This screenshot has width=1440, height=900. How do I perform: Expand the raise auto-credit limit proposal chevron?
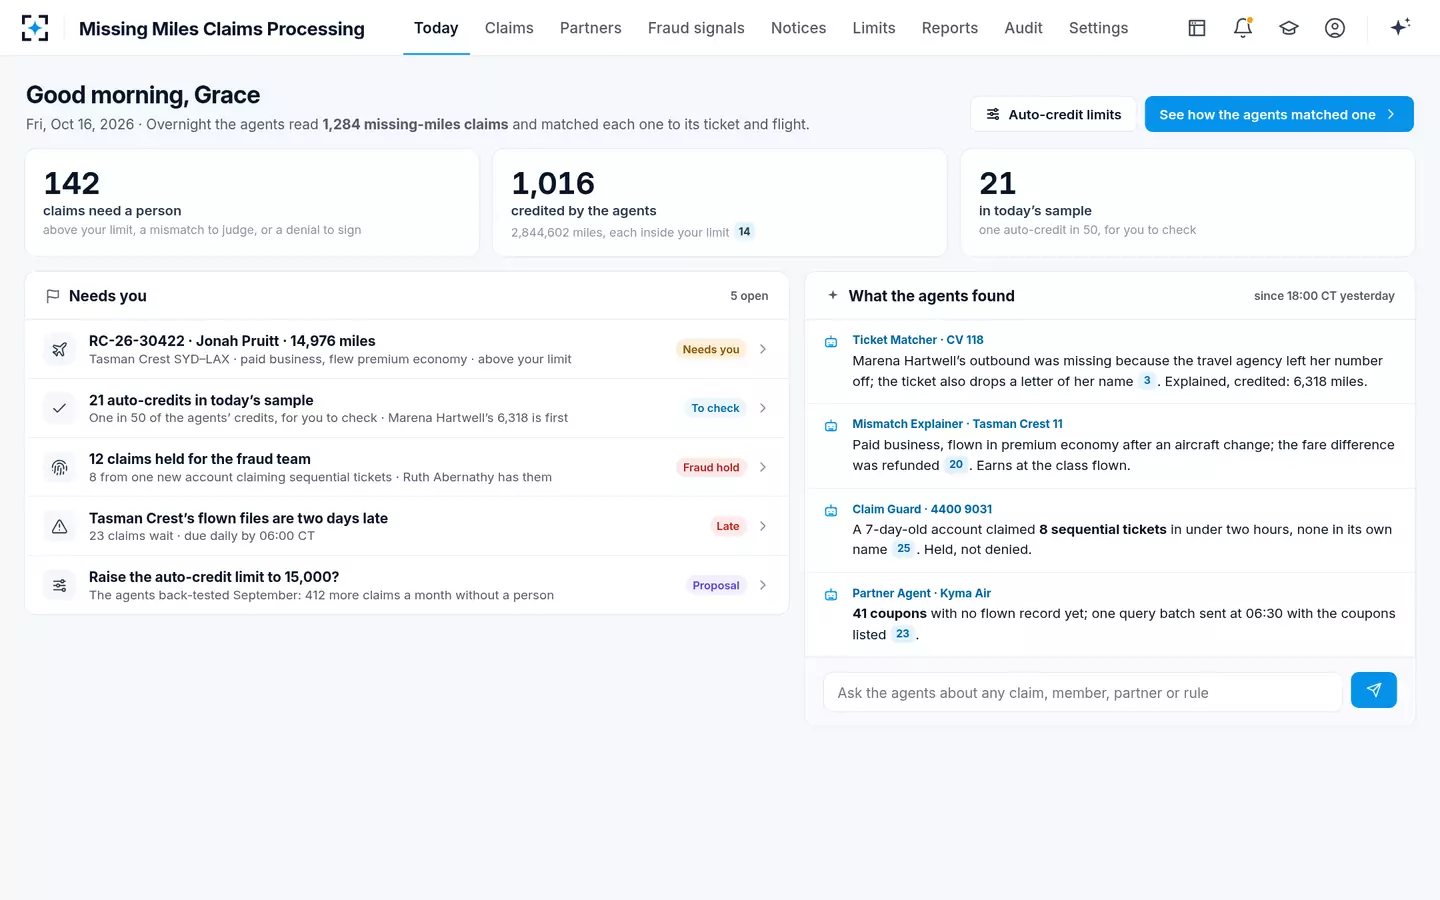(763, 585)
